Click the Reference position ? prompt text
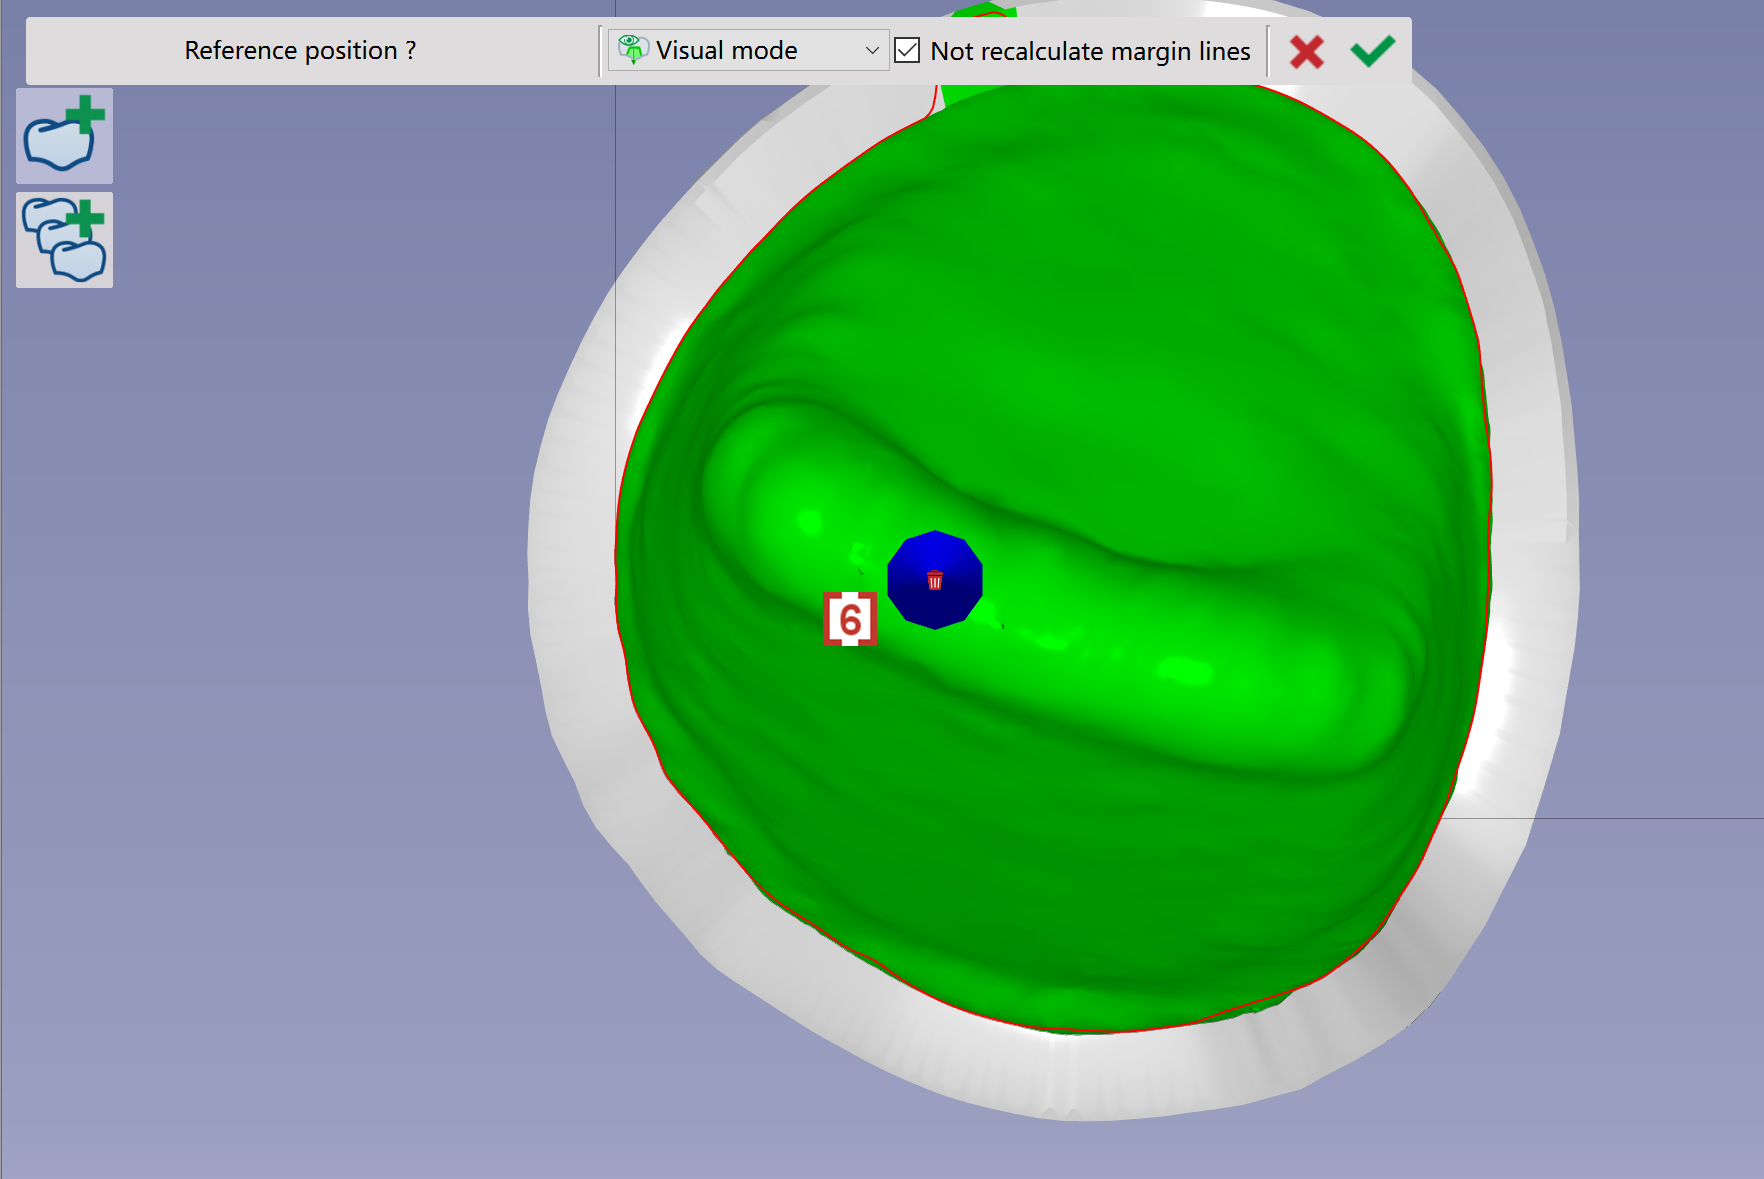 pyautogui.click(x=300, y=50)
